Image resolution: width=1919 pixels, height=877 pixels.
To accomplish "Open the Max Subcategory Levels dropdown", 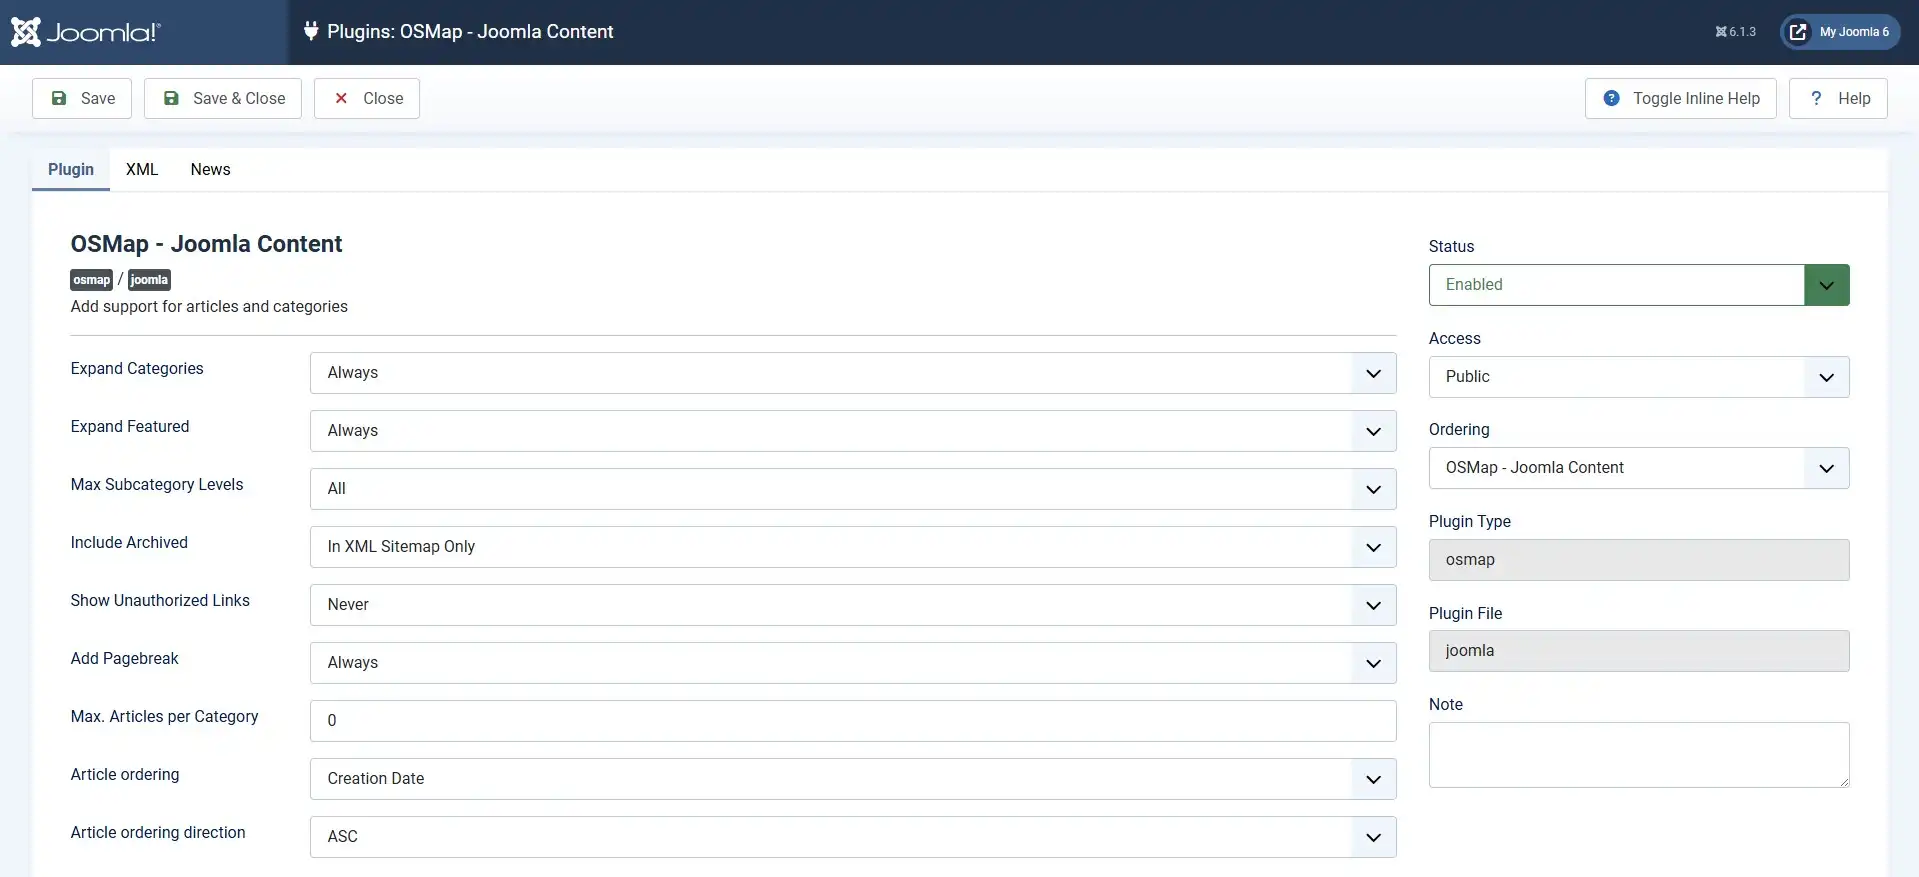I will (x=853, y=489).
